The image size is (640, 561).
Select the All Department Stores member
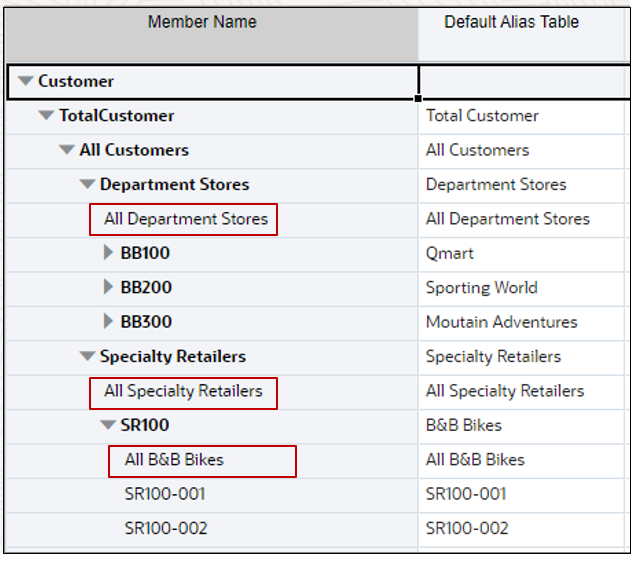[186, 219]
